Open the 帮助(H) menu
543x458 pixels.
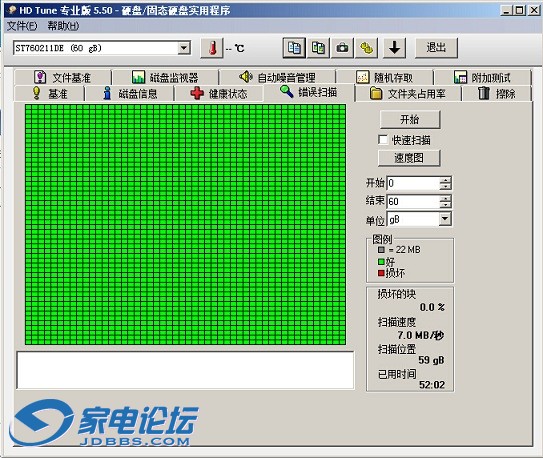click(63, 26)
